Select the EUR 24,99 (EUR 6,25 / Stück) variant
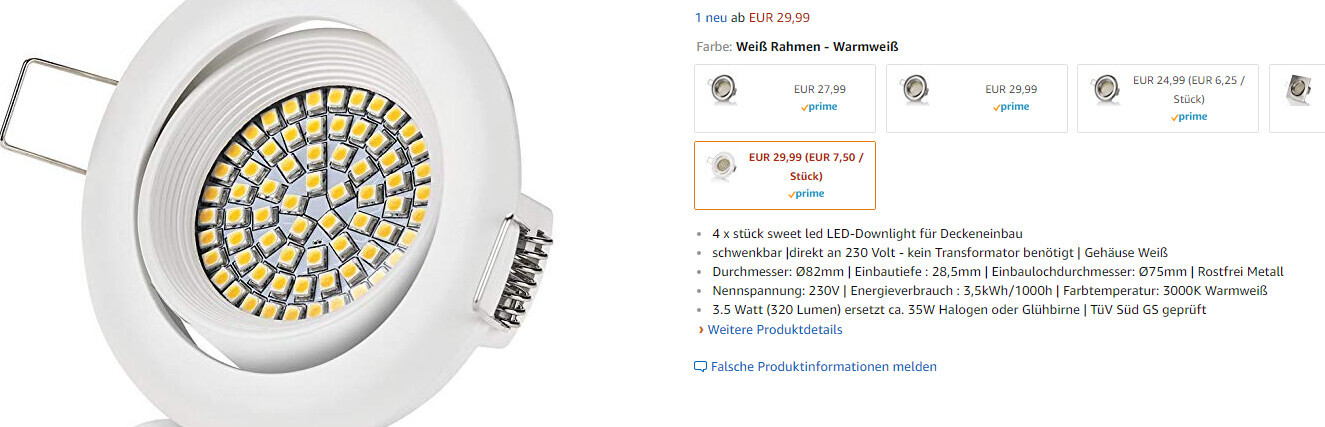 tap(1168, 98)
